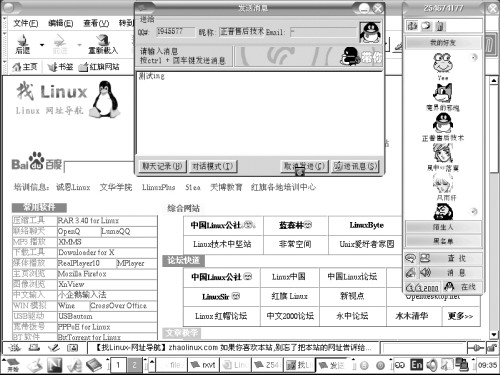Click the Back (后退) toolbar icon in the browser
This screenshot has height=375, width=500.
coord(23,44)
